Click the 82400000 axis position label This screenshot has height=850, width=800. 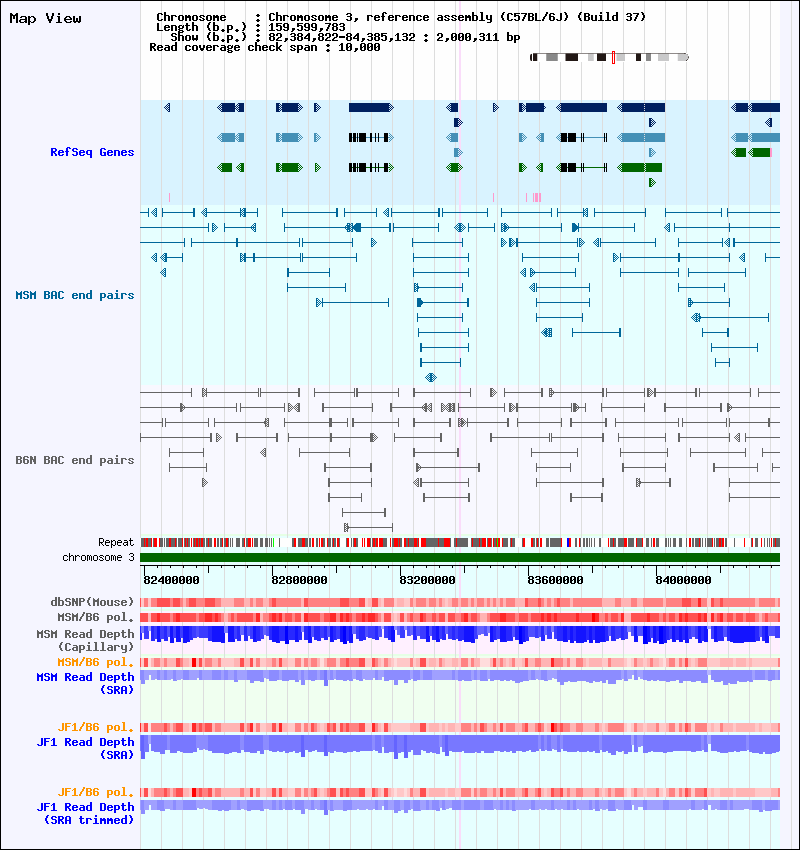171,580
